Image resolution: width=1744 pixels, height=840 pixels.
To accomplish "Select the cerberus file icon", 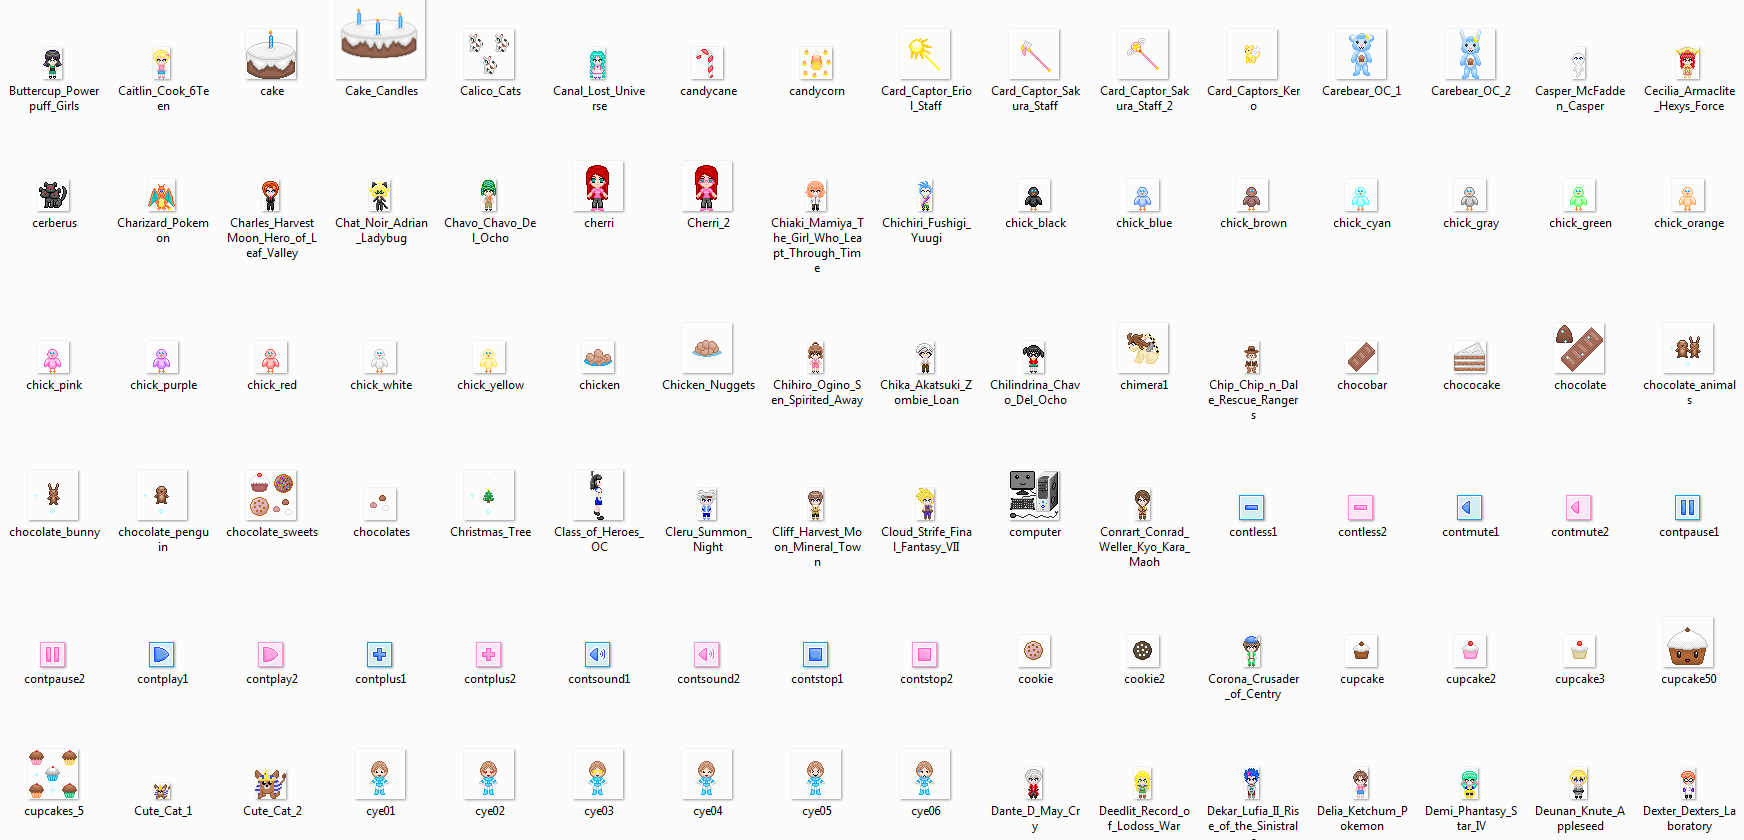I will pyautogui.click(x=53, y=195).
